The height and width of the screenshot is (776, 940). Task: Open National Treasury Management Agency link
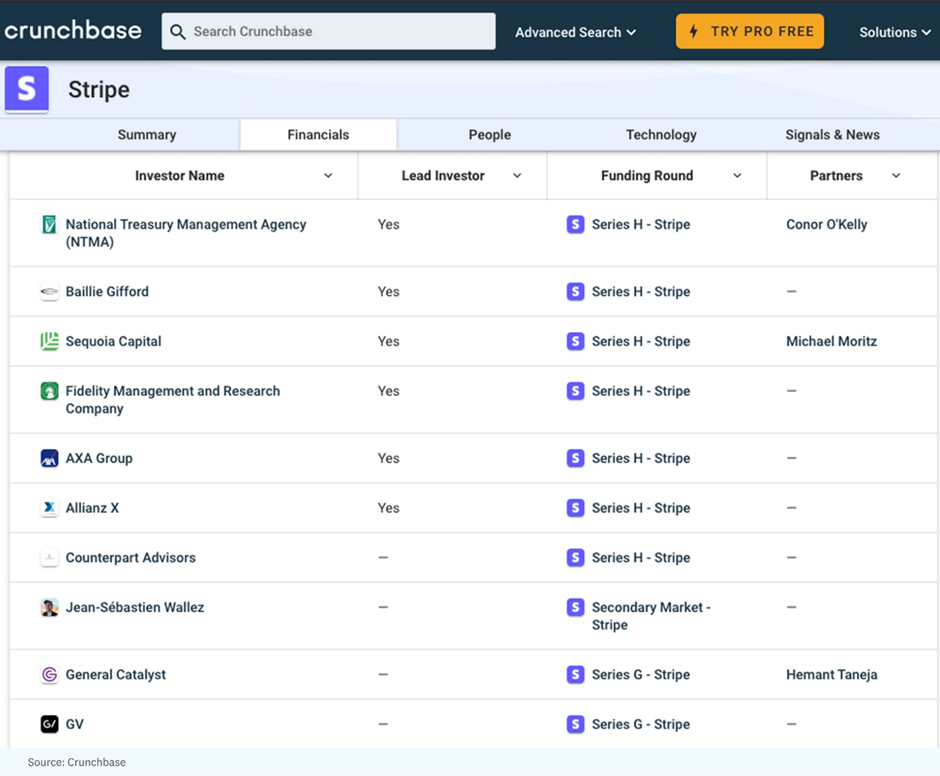pos(186,233)
